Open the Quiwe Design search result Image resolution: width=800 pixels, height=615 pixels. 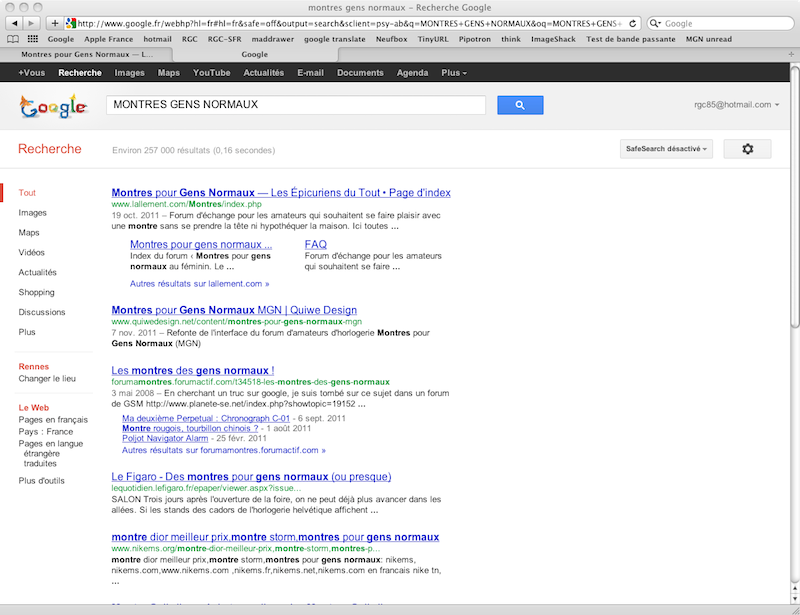[x=234, y=310]
